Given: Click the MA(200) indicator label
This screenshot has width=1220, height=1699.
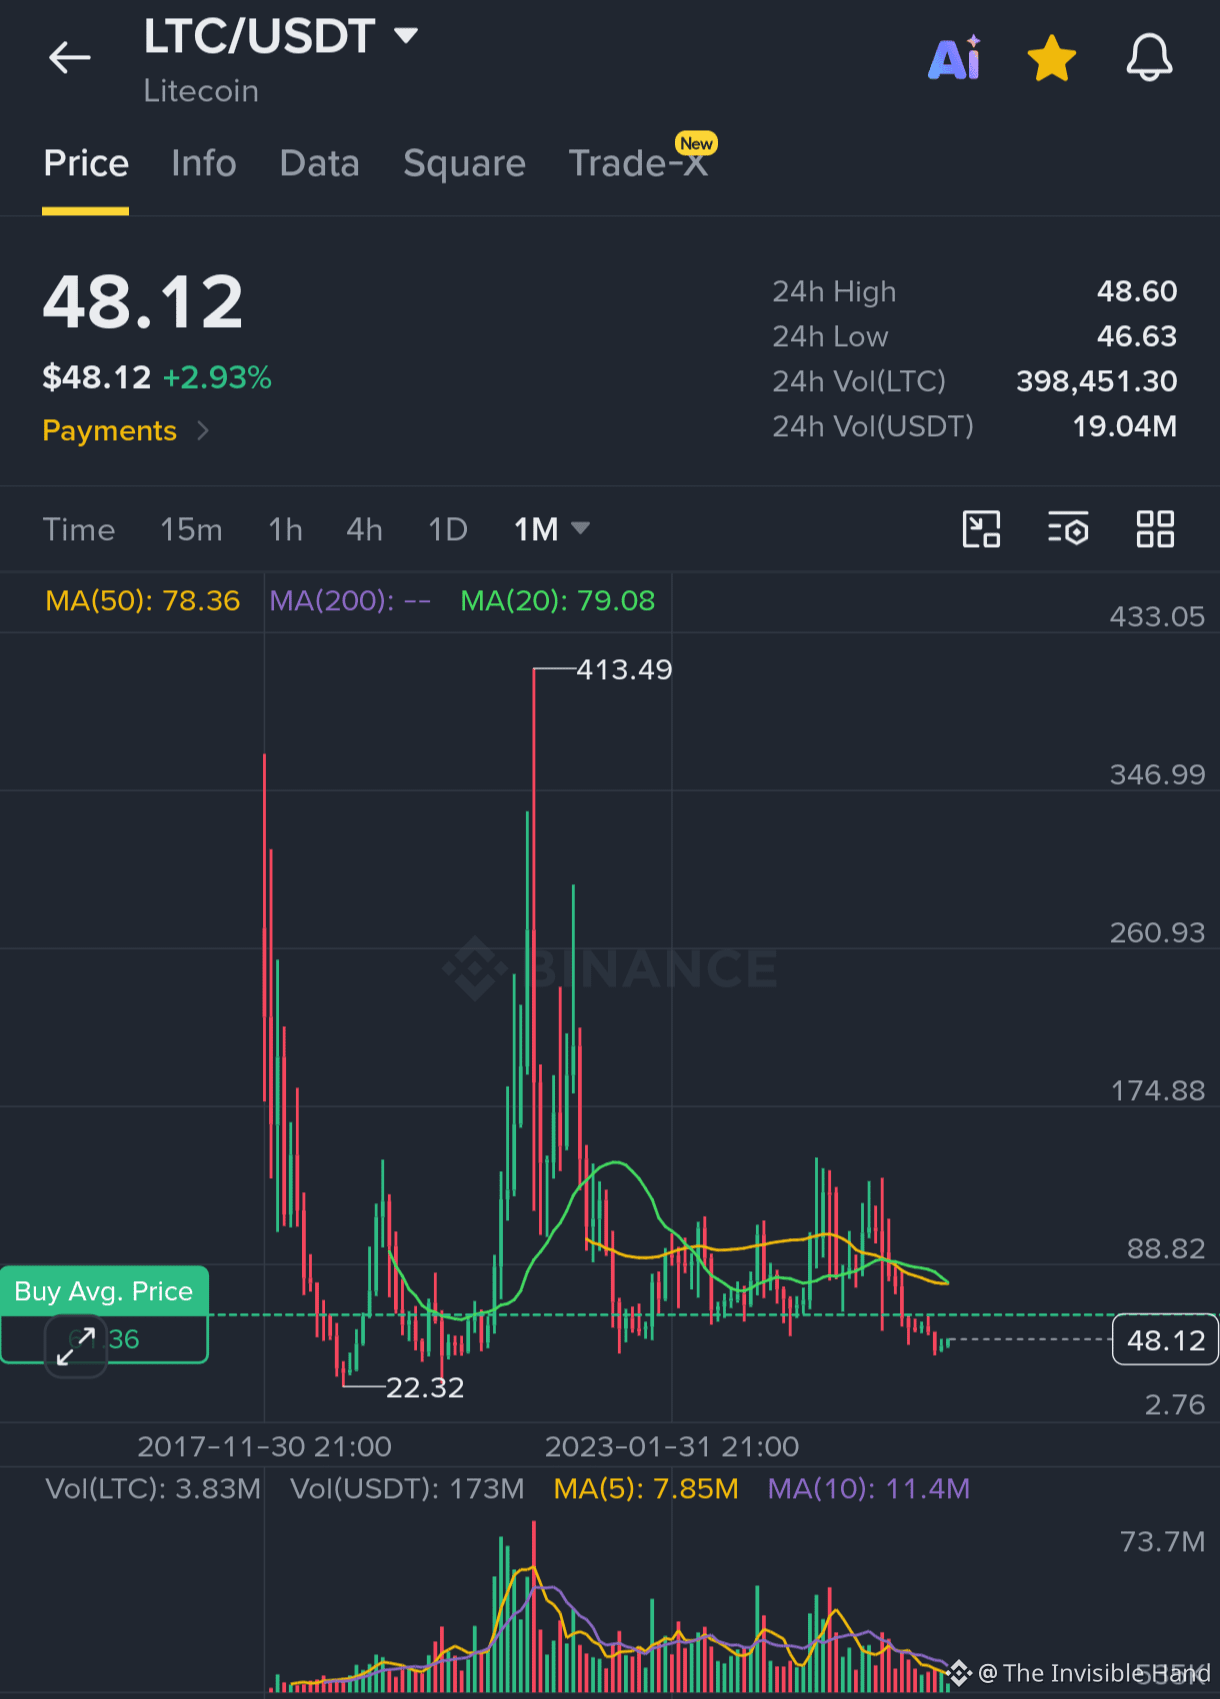Looking at the screenshot, I should pyautogui.click(x=350, y=600).
